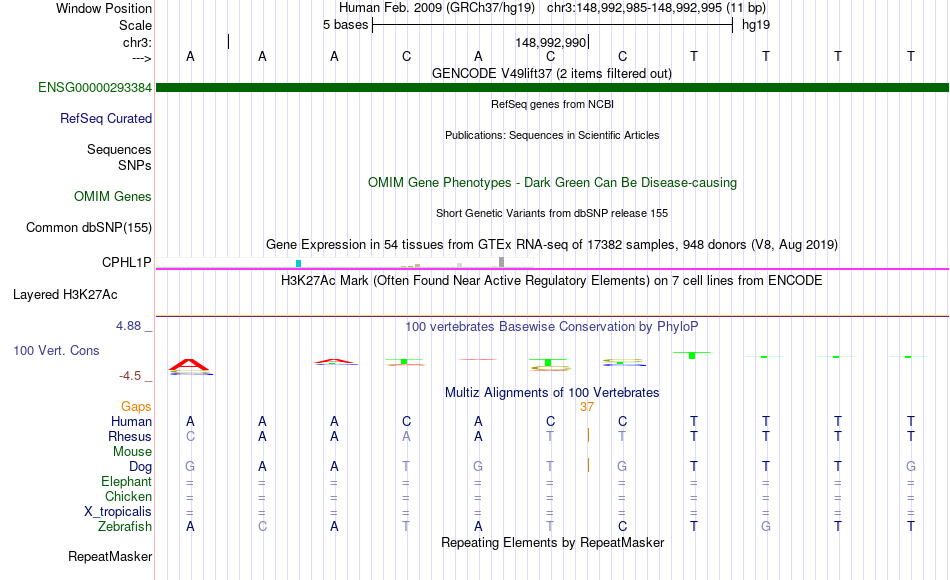Click the orange insertion mark in Rhesus row
The width and height of the screenshot is (950, 580).
click(x=588, y=435)
